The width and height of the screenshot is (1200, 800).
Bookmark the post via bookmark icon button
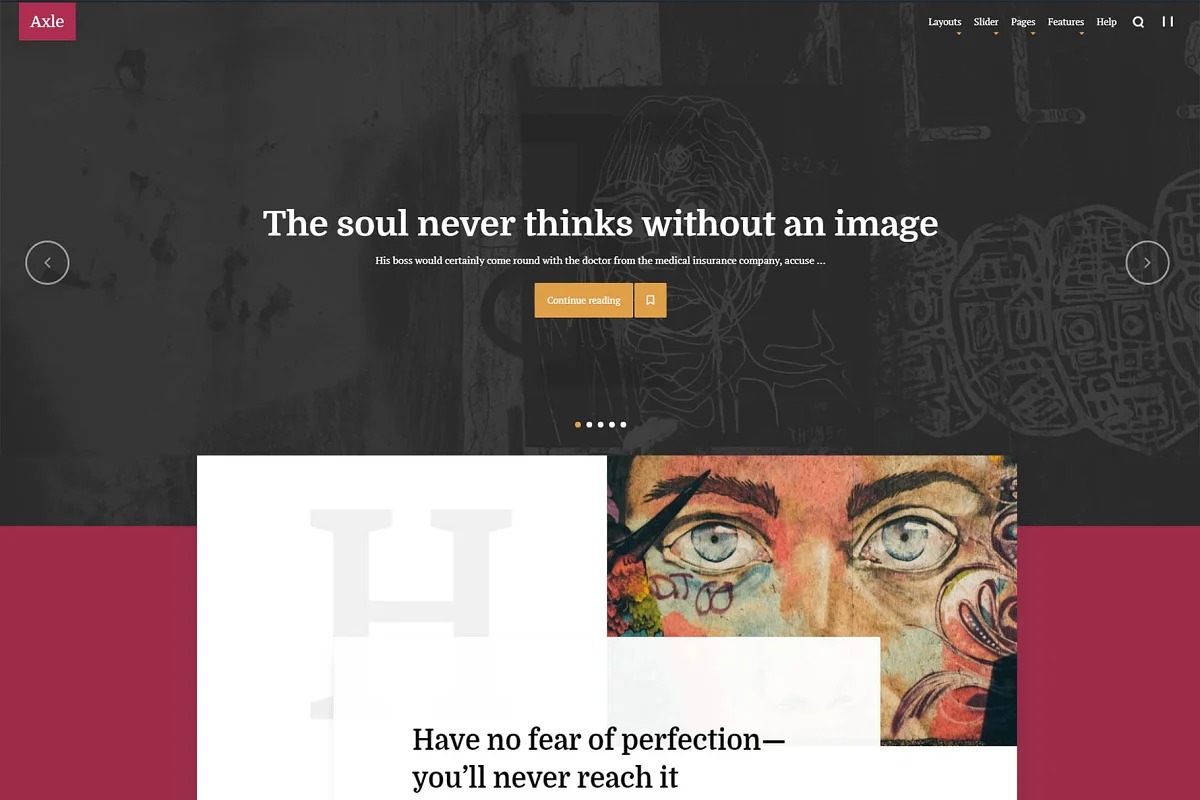click(650, 300)
